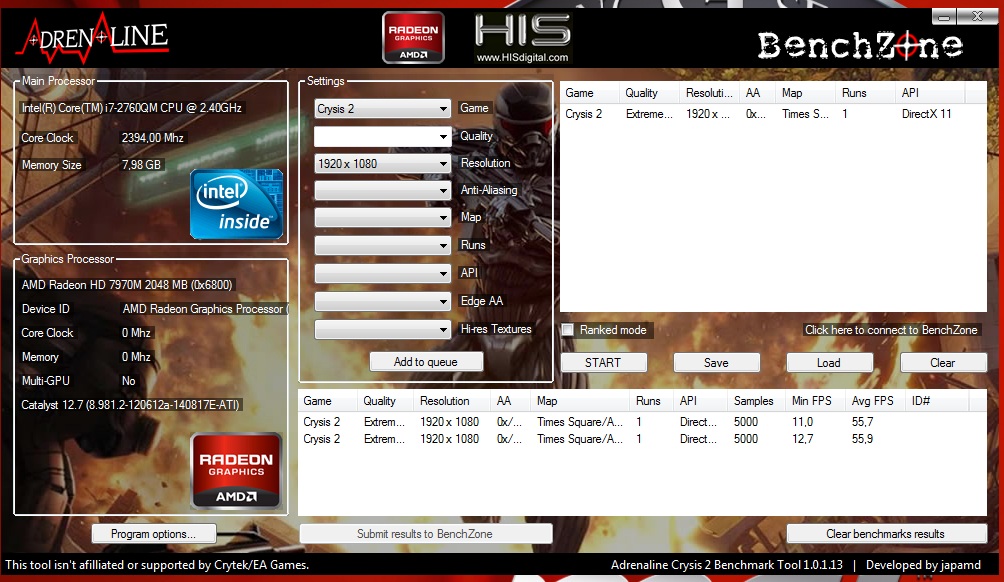Click the Intel inside badge
The width and height of the screenshot is (1004, 582).
(x=236, y=204)
